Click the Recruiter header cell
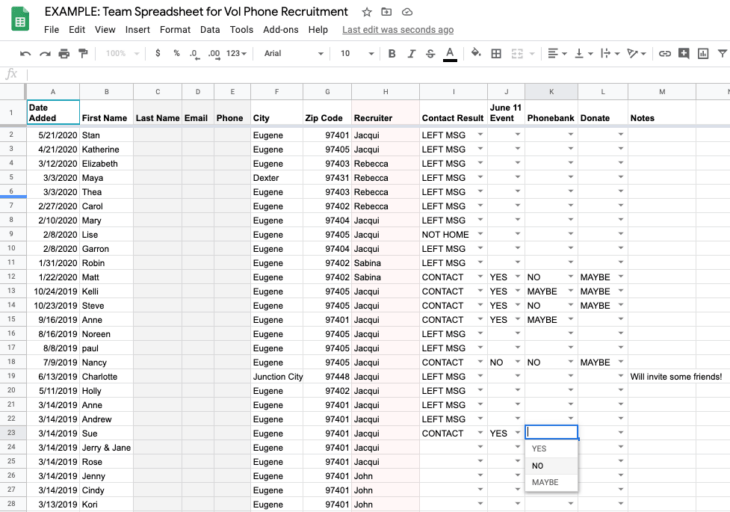The image size is (730, 512). 385,112
